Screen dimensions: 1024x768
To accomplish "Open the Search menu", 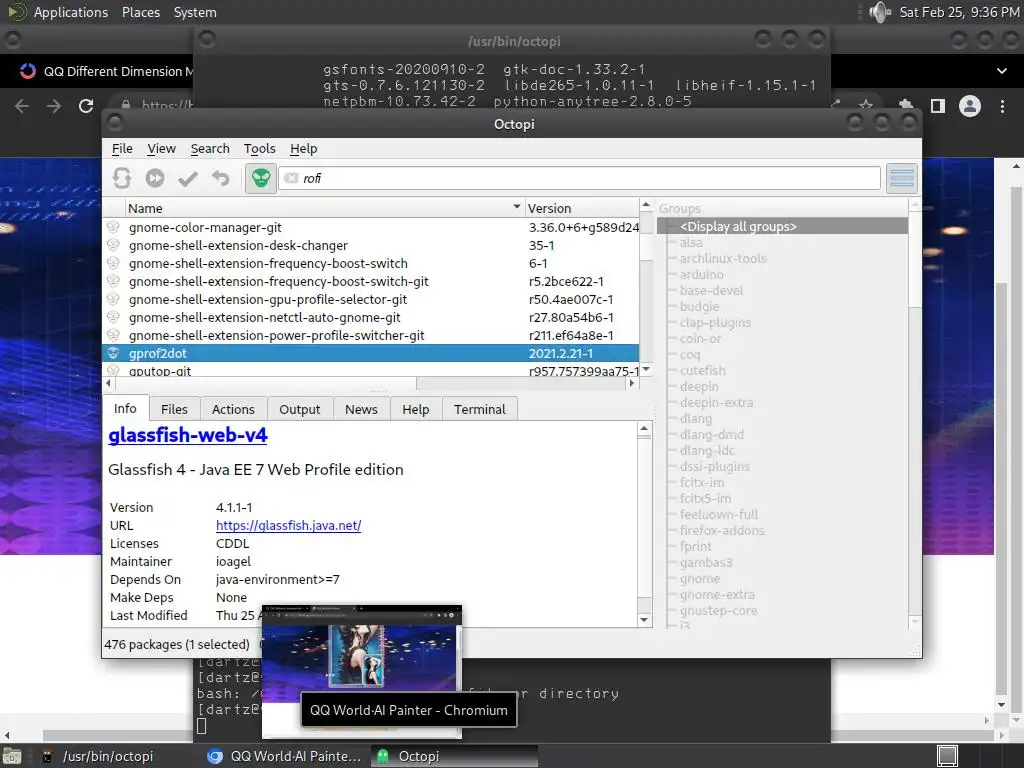I will pos(210,149).
